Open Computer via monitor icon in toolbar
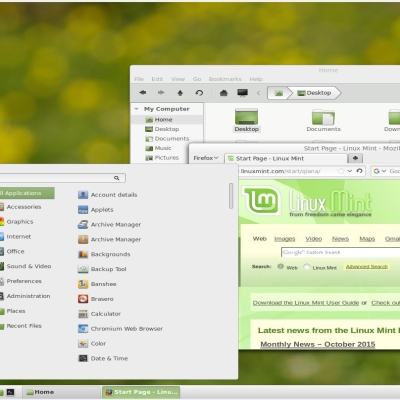The width and height of the screenshot is (400, 400). 242,93
